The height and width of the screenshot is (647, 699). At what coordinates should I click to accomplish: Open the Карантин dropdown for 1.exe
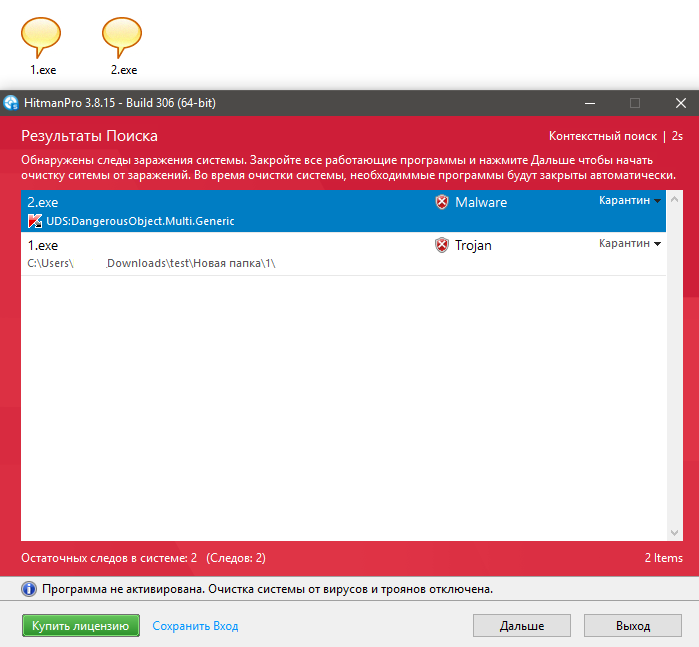pyautogui.click(x=629, y=243)
